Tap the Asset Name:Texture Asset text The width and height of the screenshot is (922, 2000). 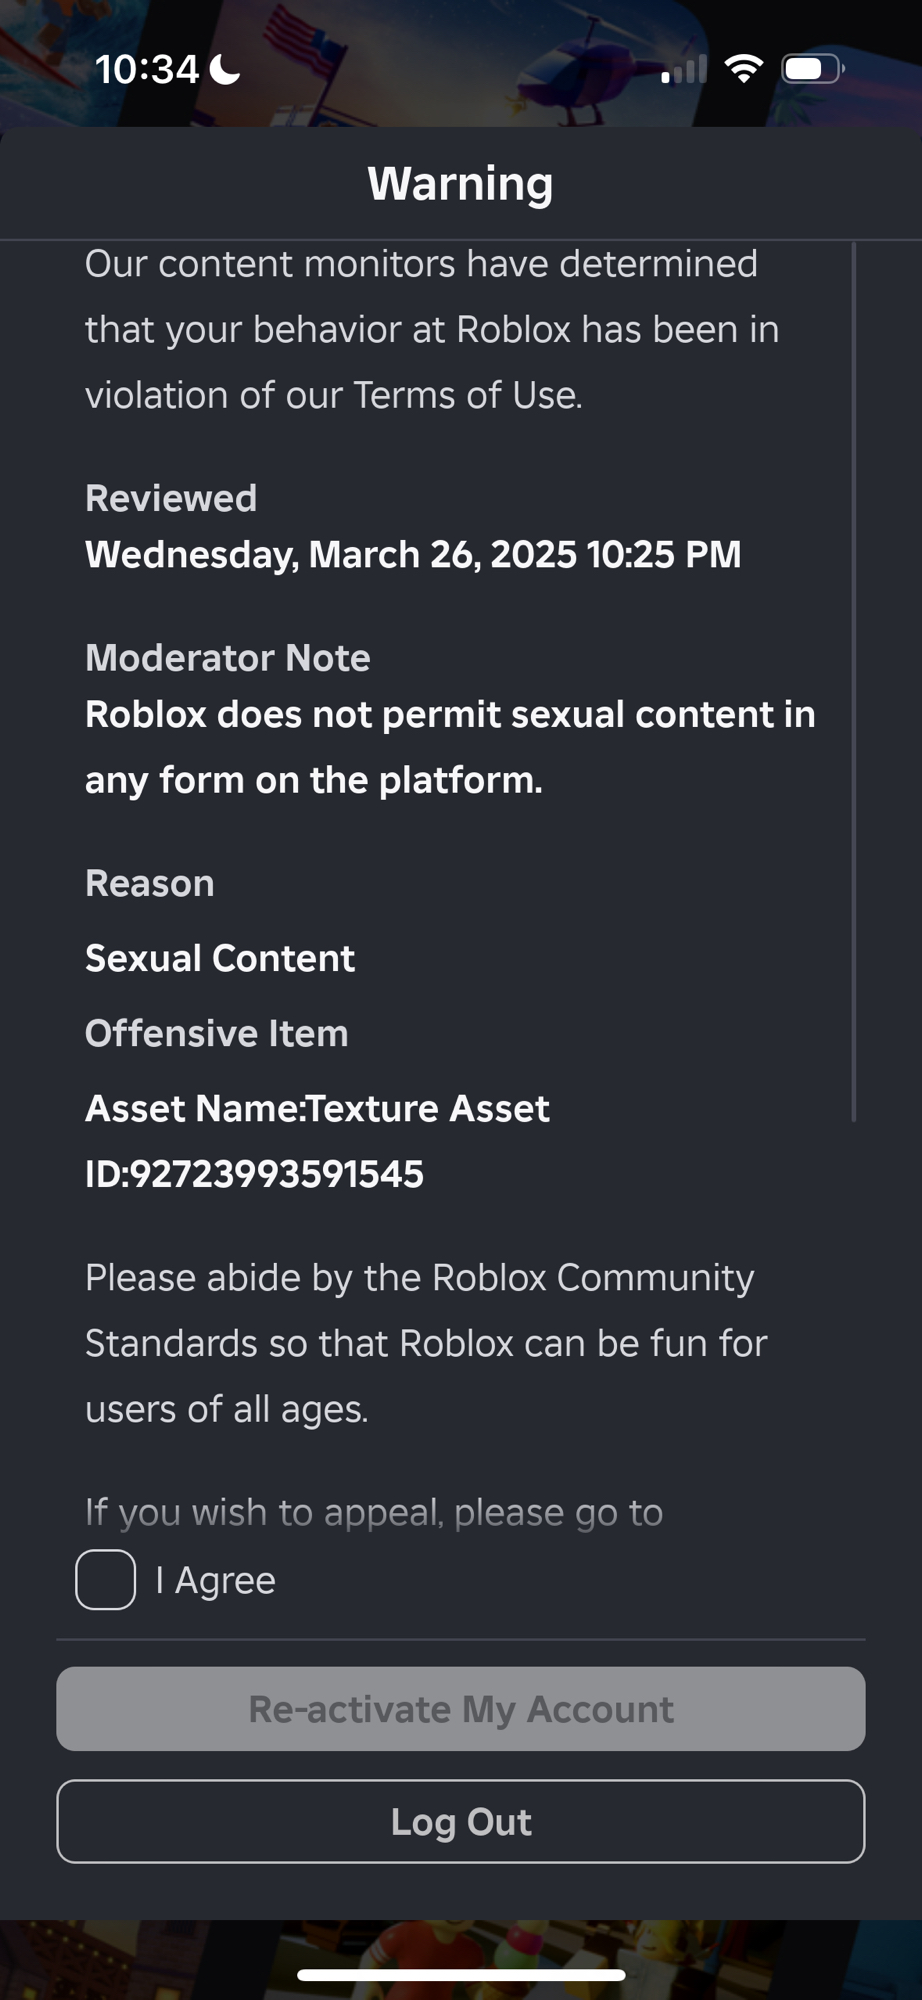pyautogui.click(x=317, y=1108)
